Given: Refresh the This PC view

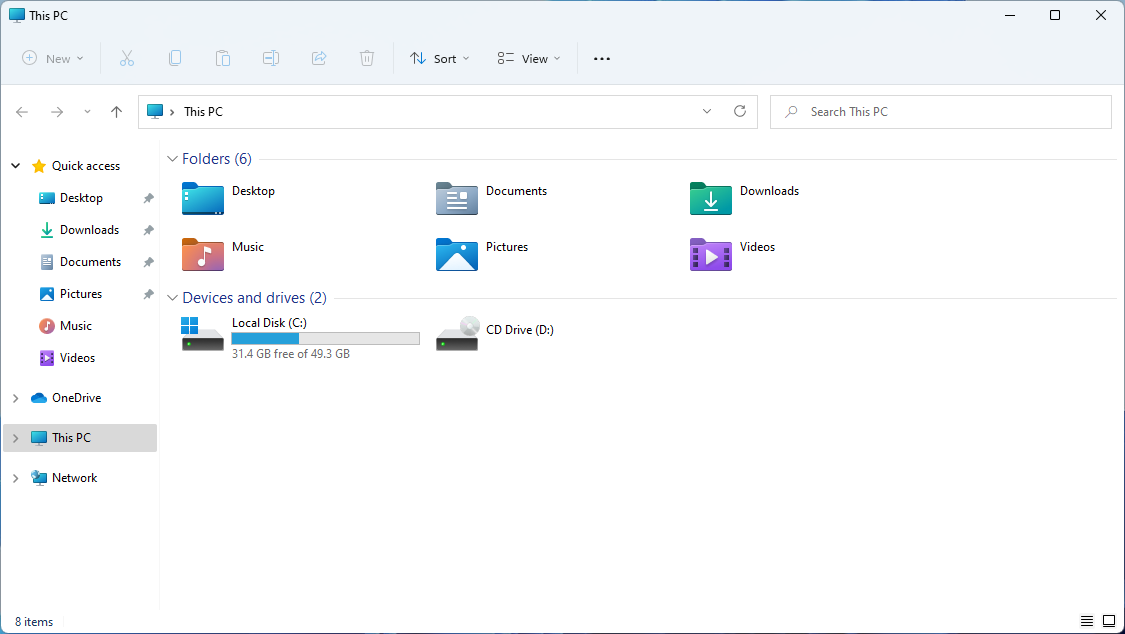Looking at the screenshot, I should 740,111.
